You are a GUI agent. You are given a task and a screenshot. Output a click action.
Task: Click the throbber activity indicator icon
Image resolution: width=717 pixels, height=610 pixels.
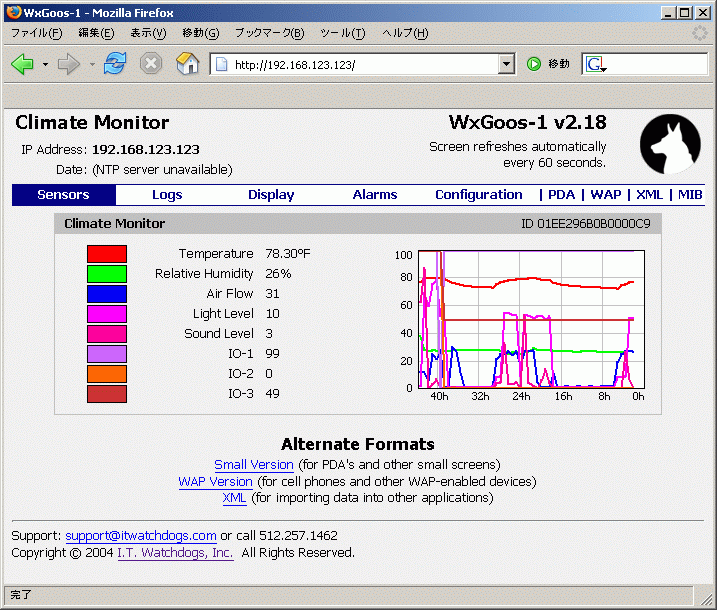pyautogui.click(x=700, y=33)
